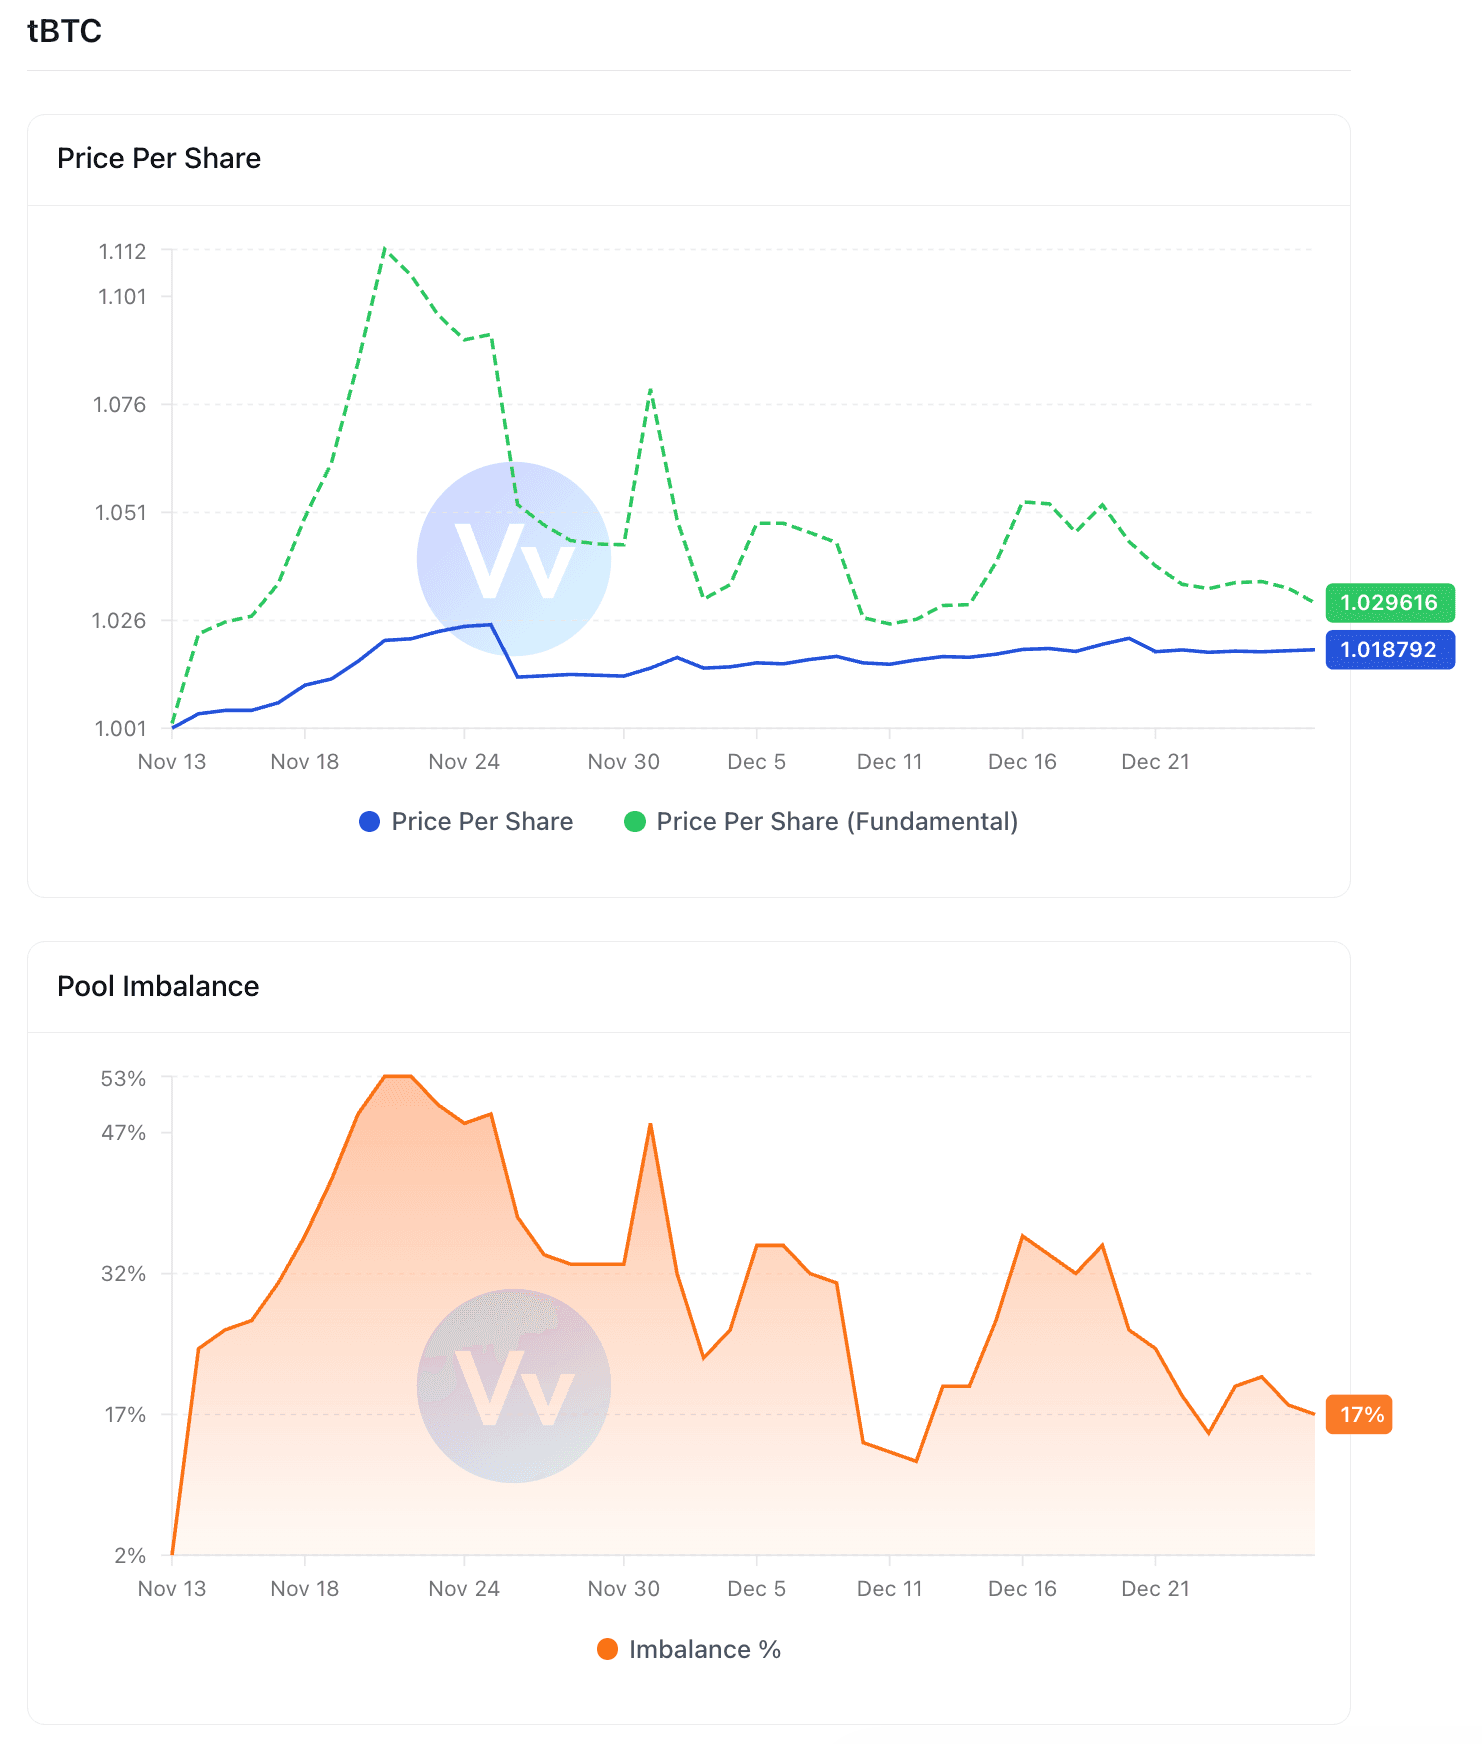Click the green Fundamental legend dot

click(635, 822)
